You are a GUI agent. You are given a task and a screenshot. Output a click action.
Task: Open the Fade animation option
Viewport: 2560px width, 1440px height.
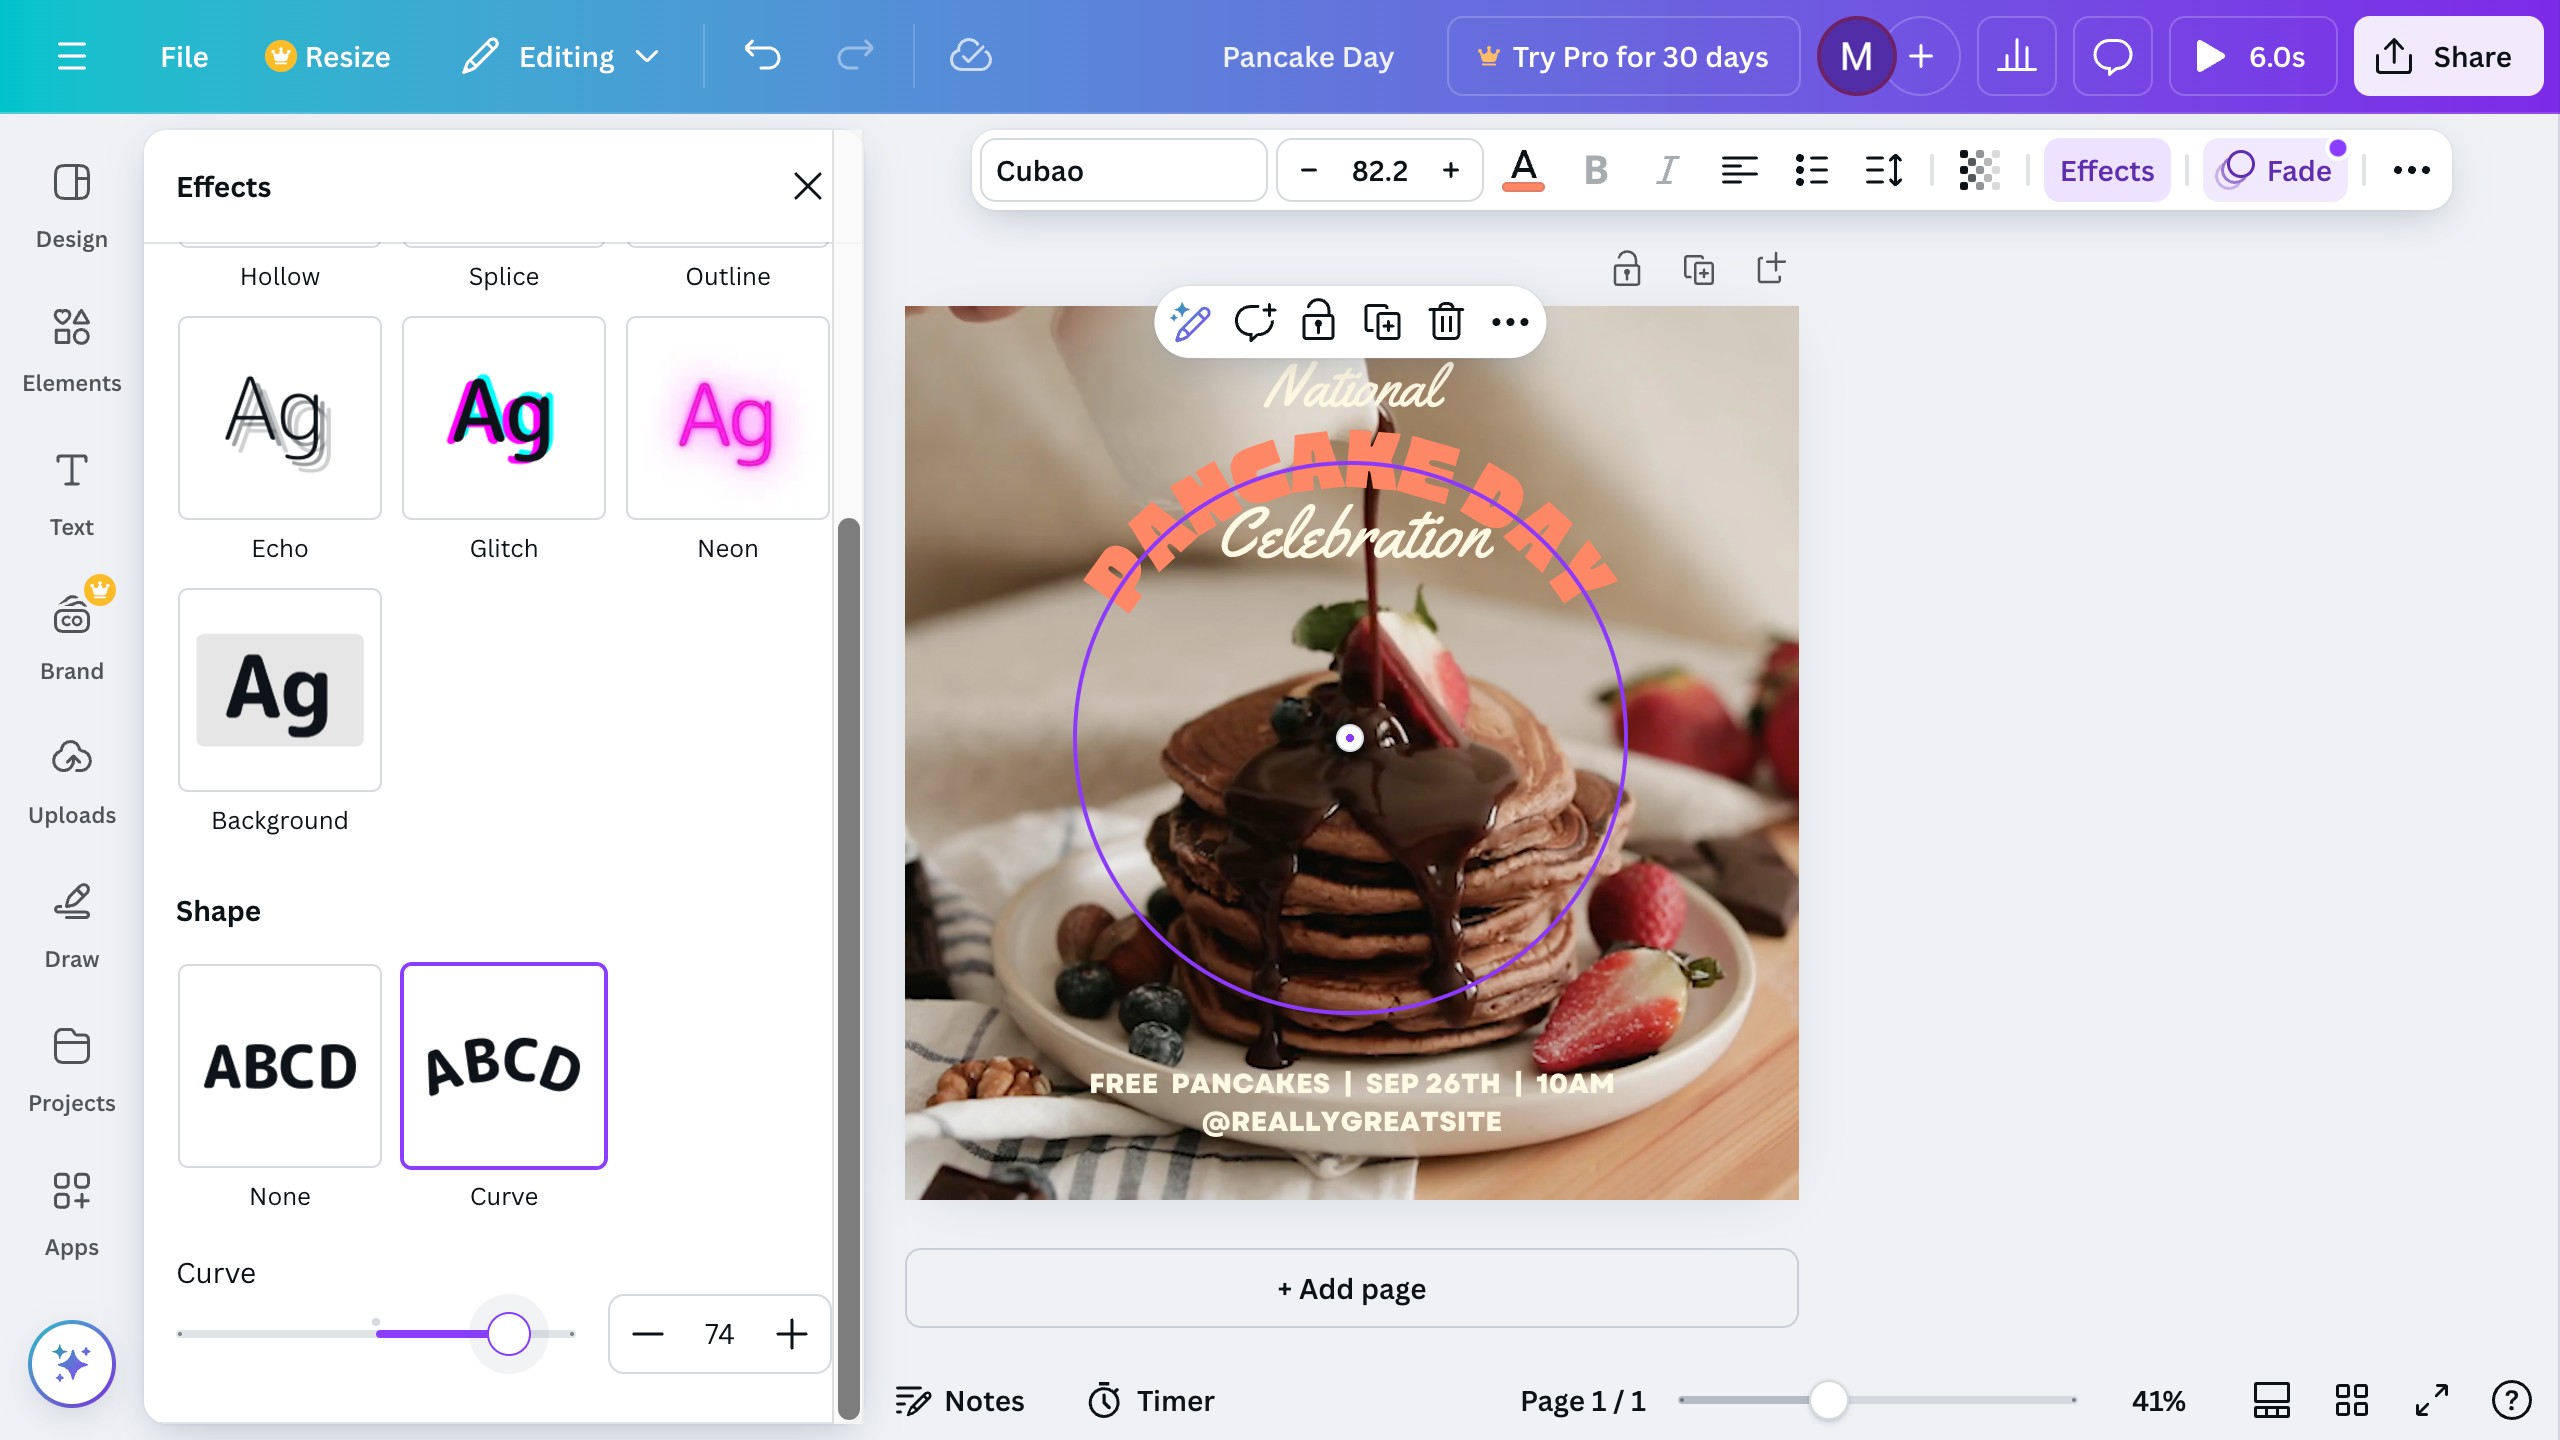click(x=2275, y=171)
